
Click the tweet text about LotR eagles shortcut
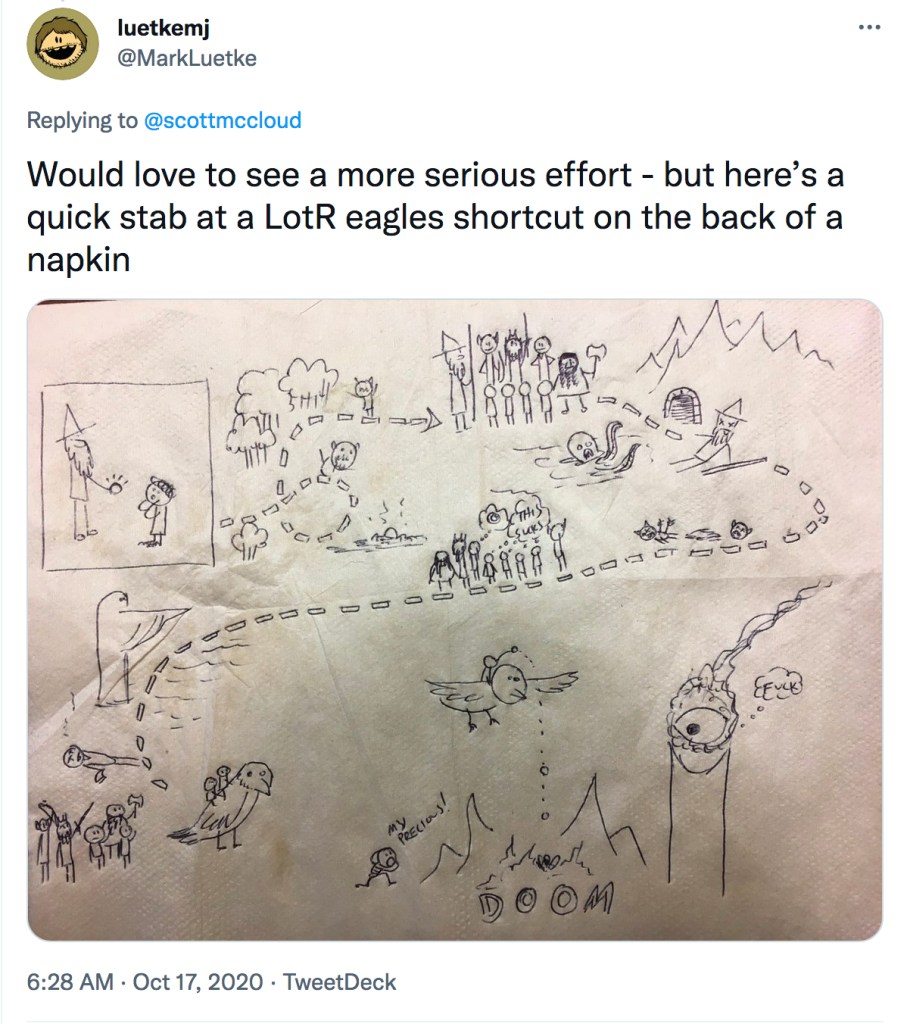coord(436,217)
